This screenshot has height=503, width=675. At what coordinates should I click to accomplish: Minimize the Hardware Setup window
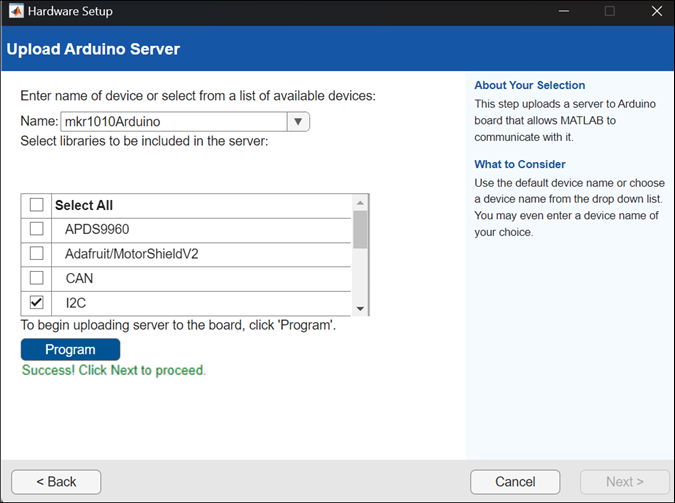click(562, 12)
